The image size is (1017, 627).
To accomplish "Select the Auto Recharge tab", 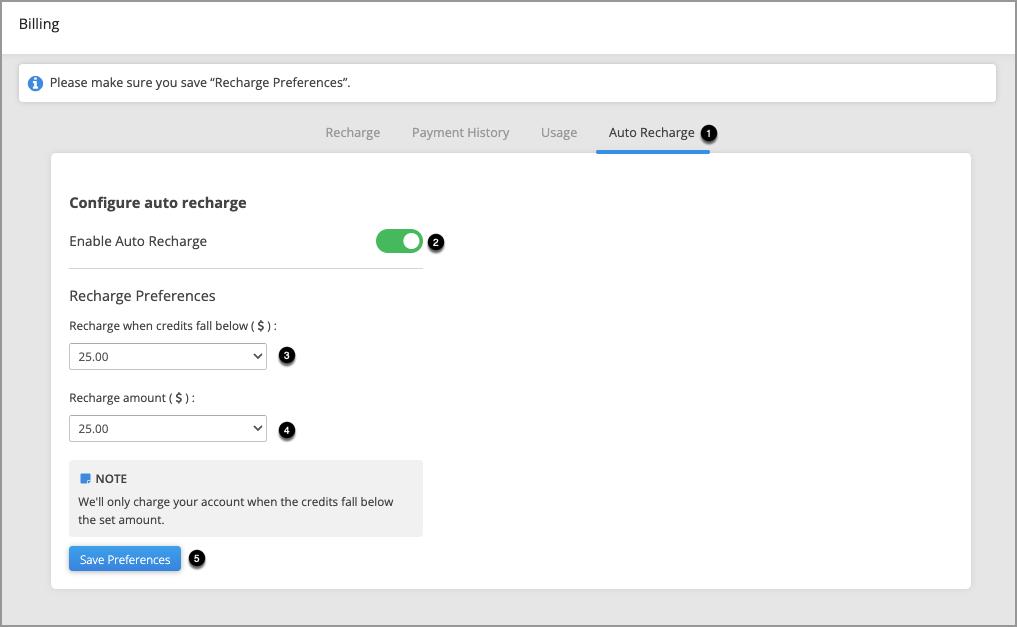I will tap(651, 132).
